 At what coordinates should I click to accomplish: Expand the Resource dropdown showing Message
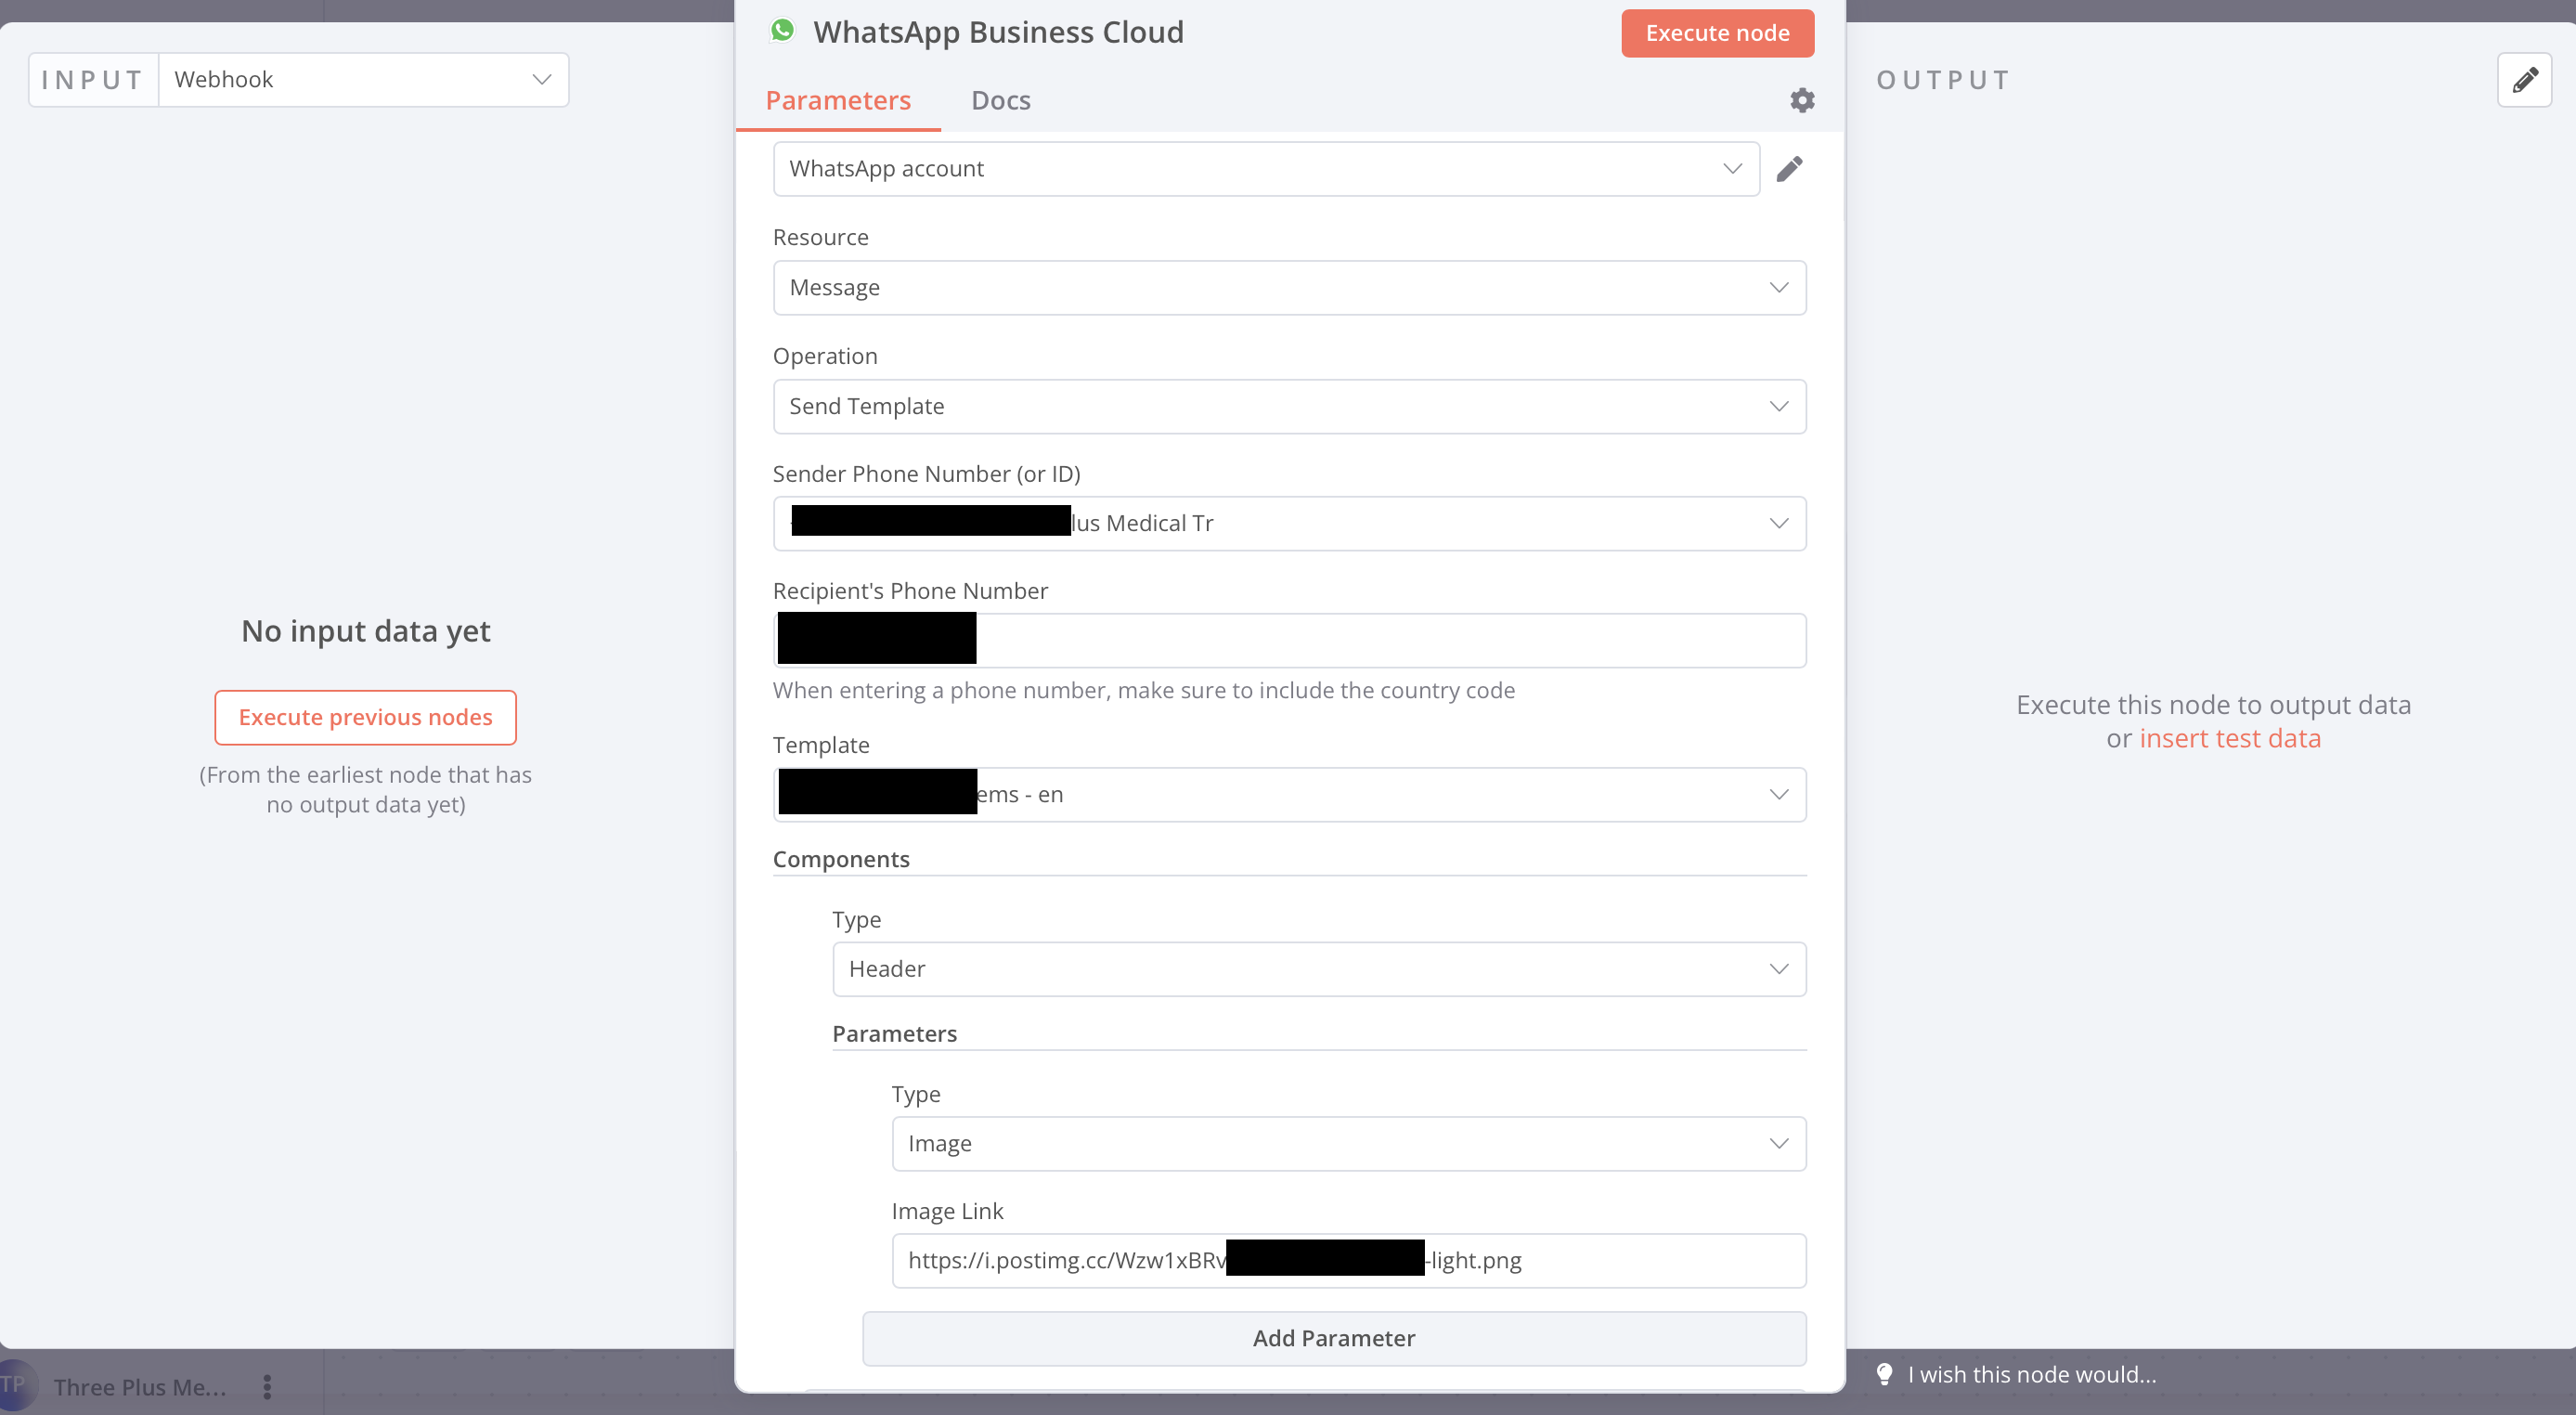1289,288
